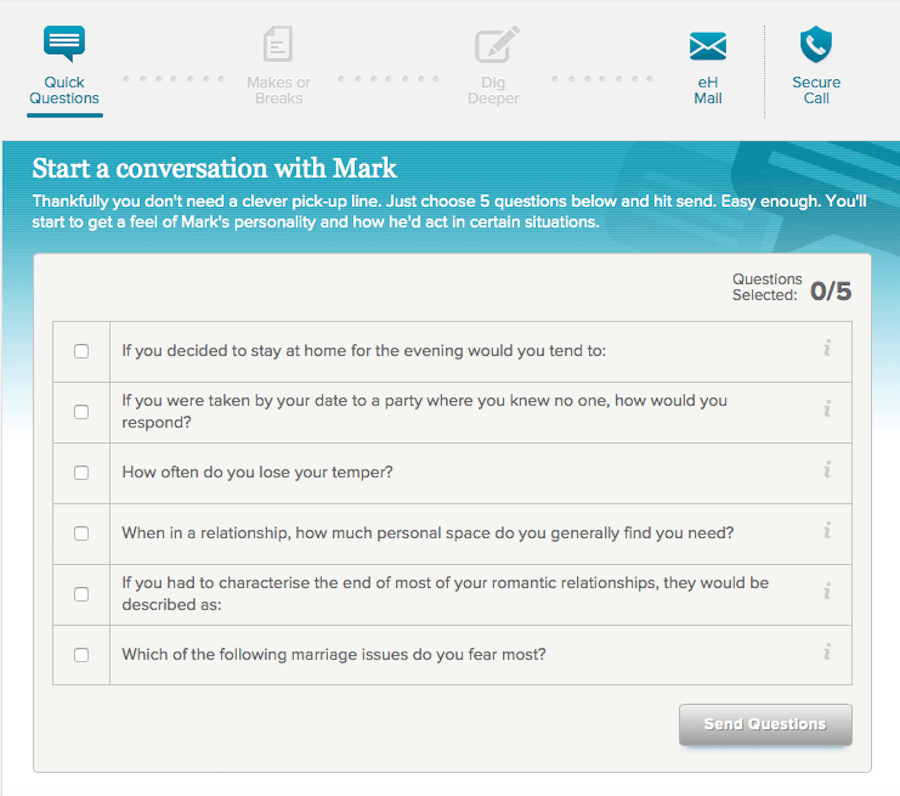Click the Secure Call phone shield icon
This screenshot has height=796, width=900.
815,46
